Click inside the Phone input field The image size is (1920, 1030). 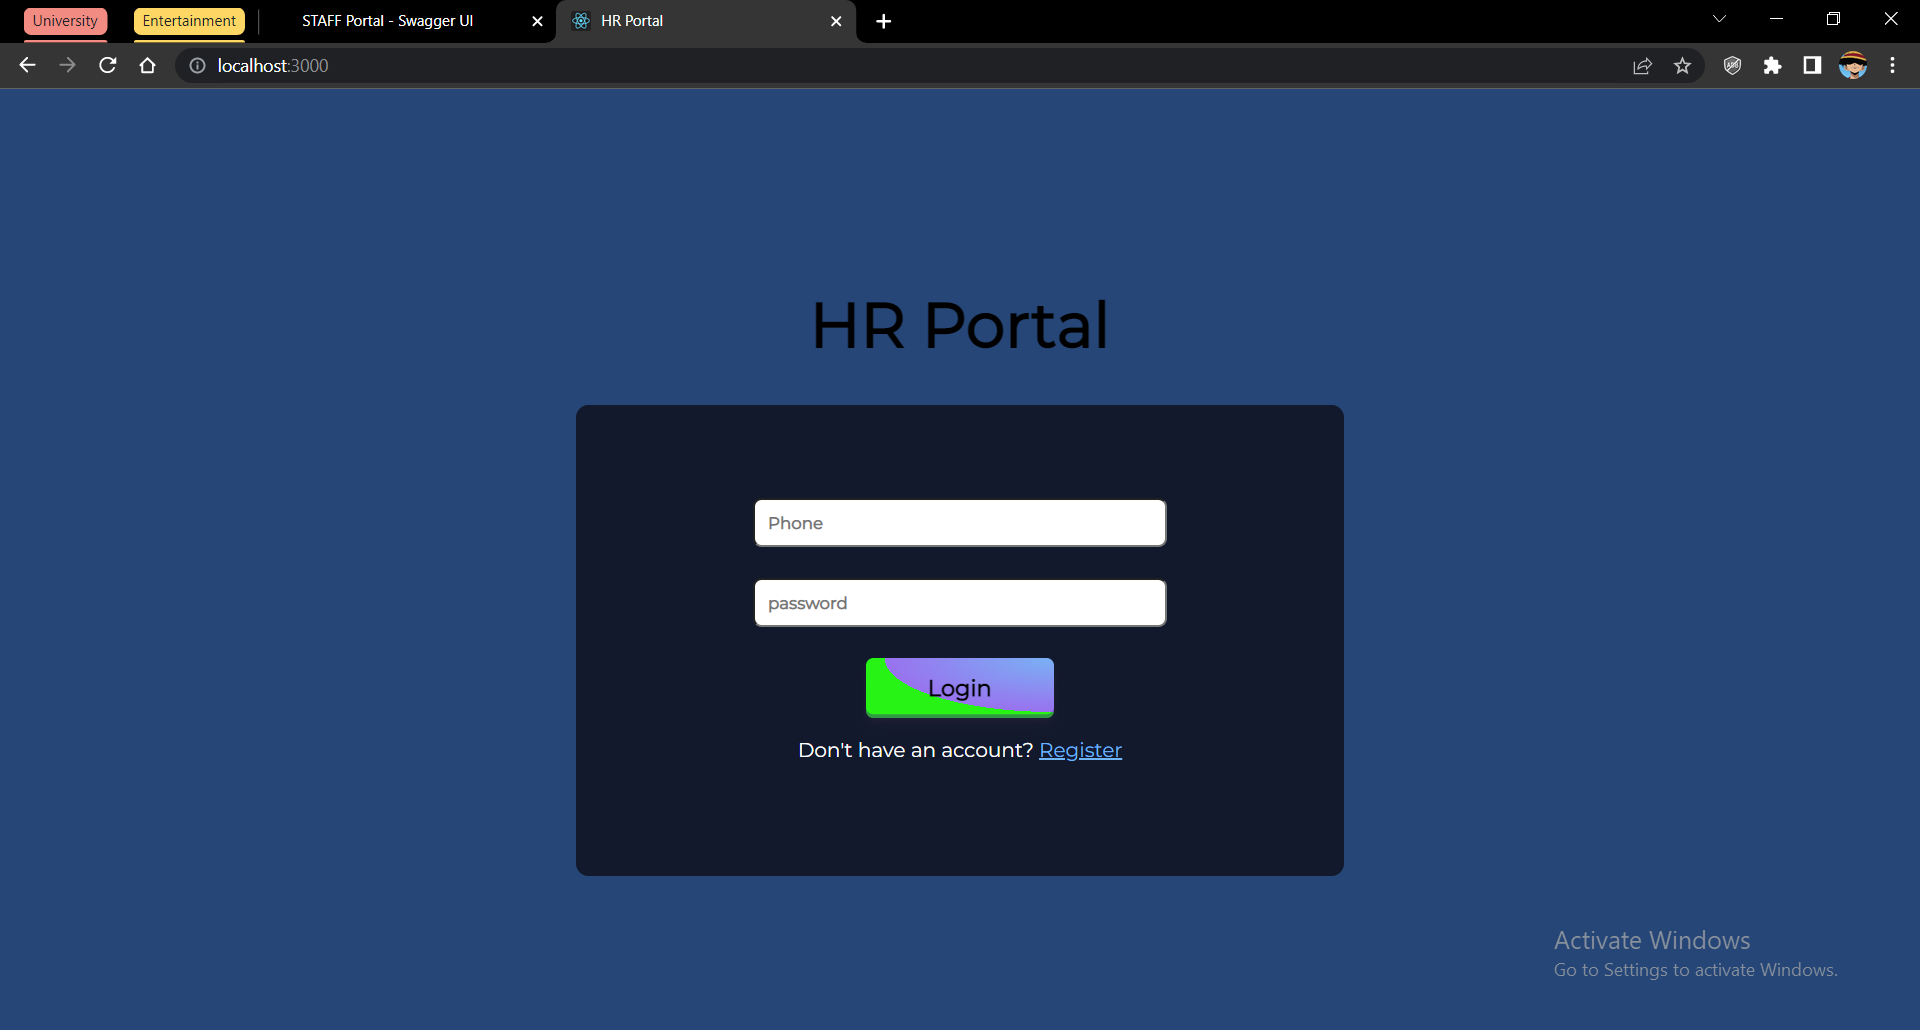(959, 522)
